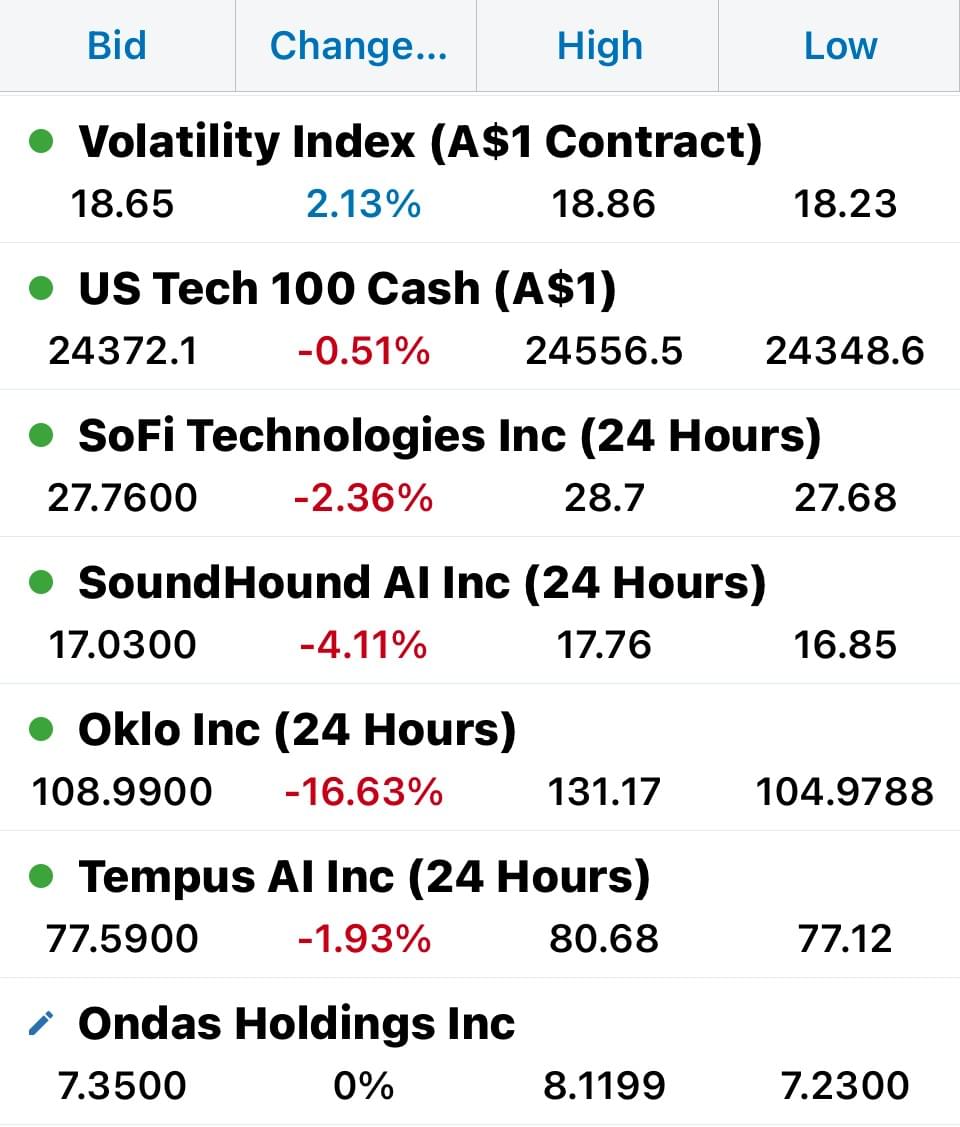960x1127 pixels.
Task: Click the green dot beside SoFi Technologies
Action: (x=41, y=435)
